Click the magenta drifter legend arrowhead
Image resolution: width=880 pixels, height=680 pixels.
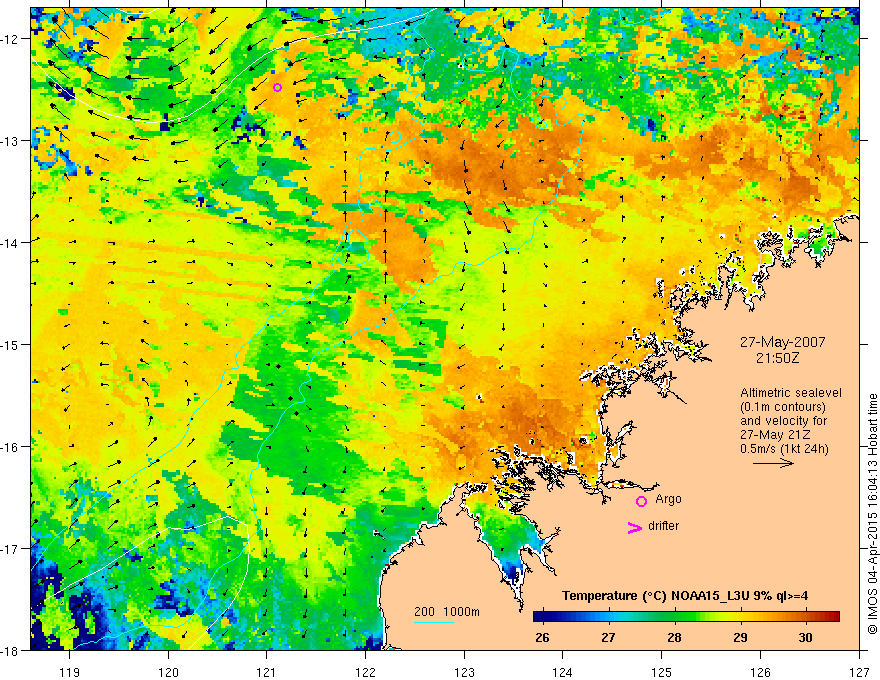click(x=634, y=527)
